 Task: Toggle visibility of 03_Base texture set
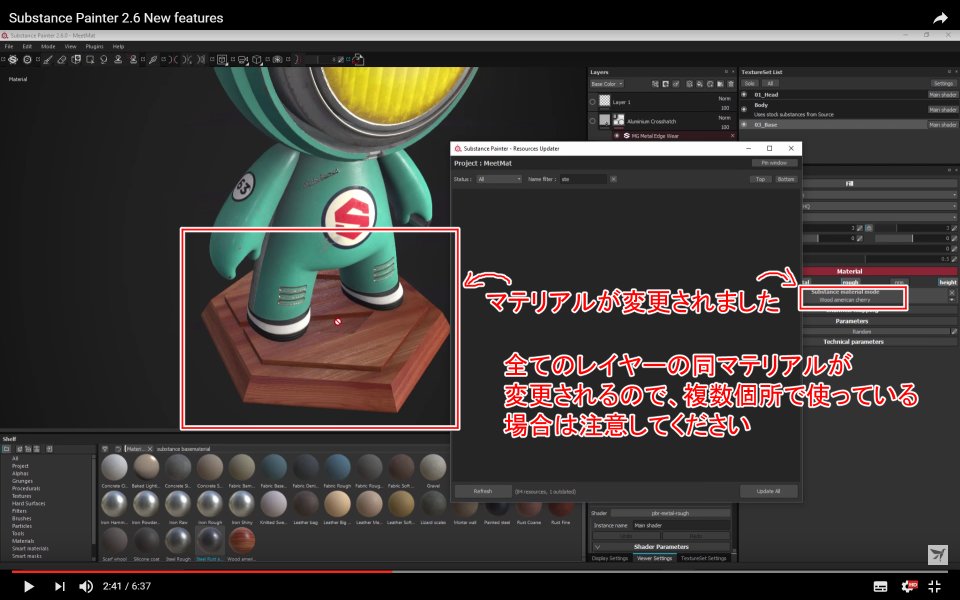pos(744,124)
